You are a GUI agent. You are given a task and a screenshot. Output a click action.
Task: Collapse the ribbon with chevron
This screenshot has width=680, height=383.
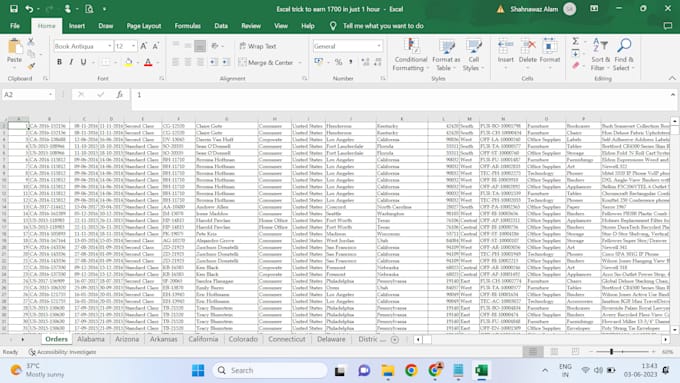pos(672,79)
